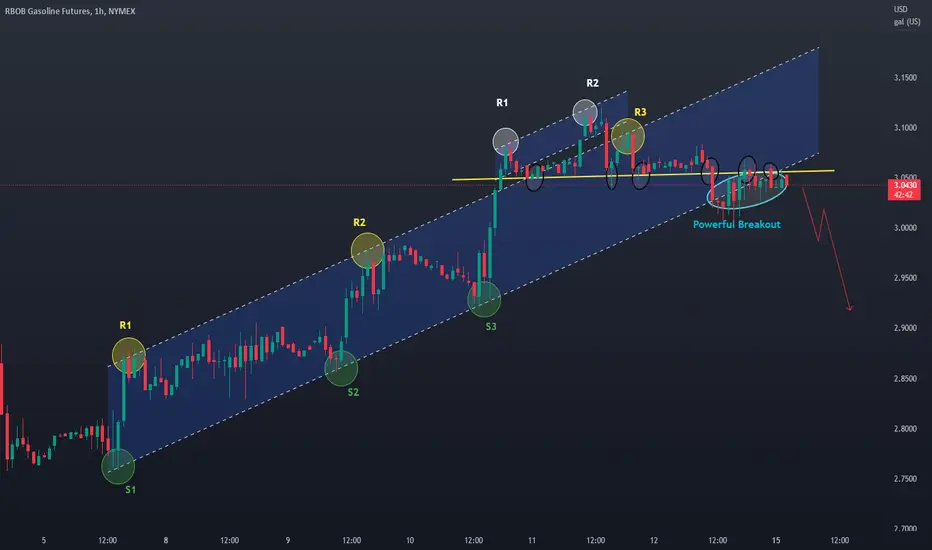Click the red 3.0430 current price tag
The height and width of the screenshot is (550, 932).
904,190
